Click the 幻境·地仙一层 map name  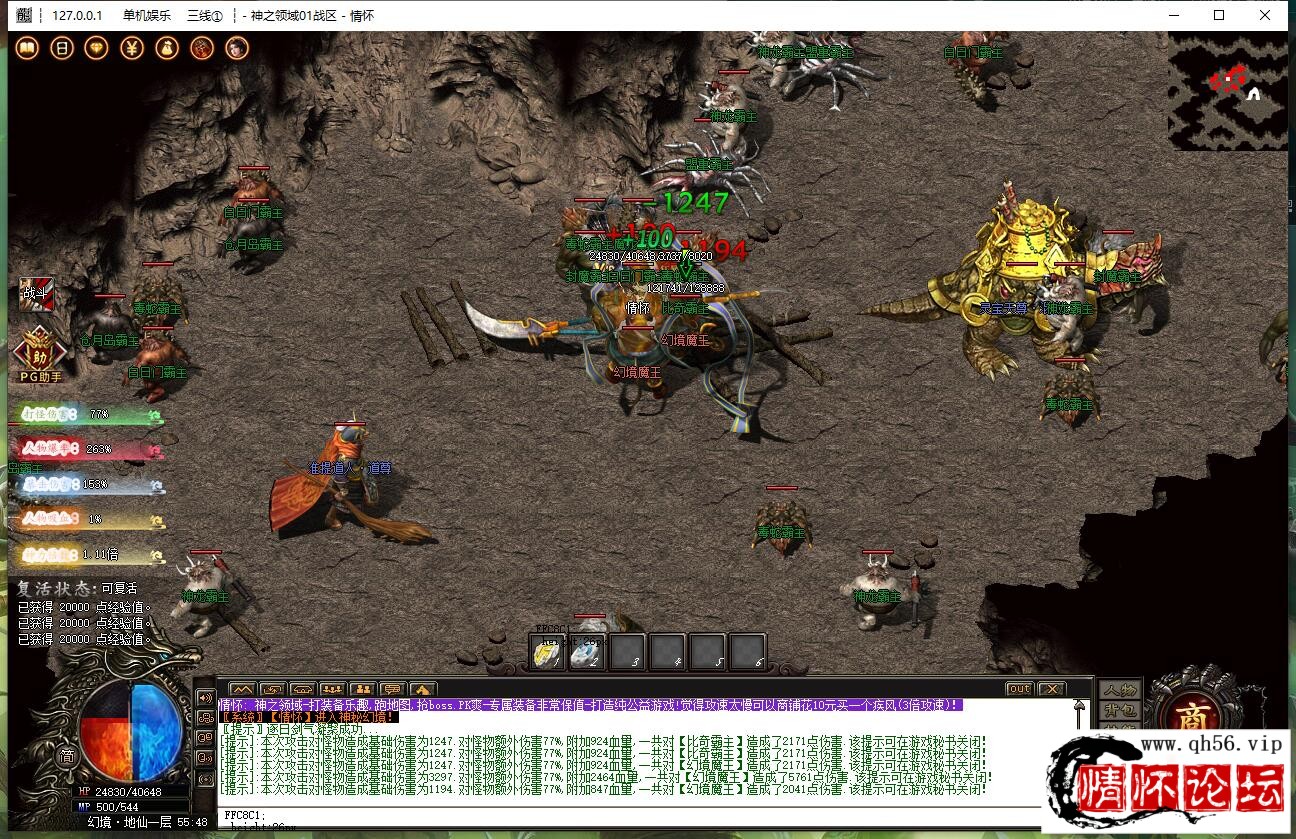pos(132,822)
